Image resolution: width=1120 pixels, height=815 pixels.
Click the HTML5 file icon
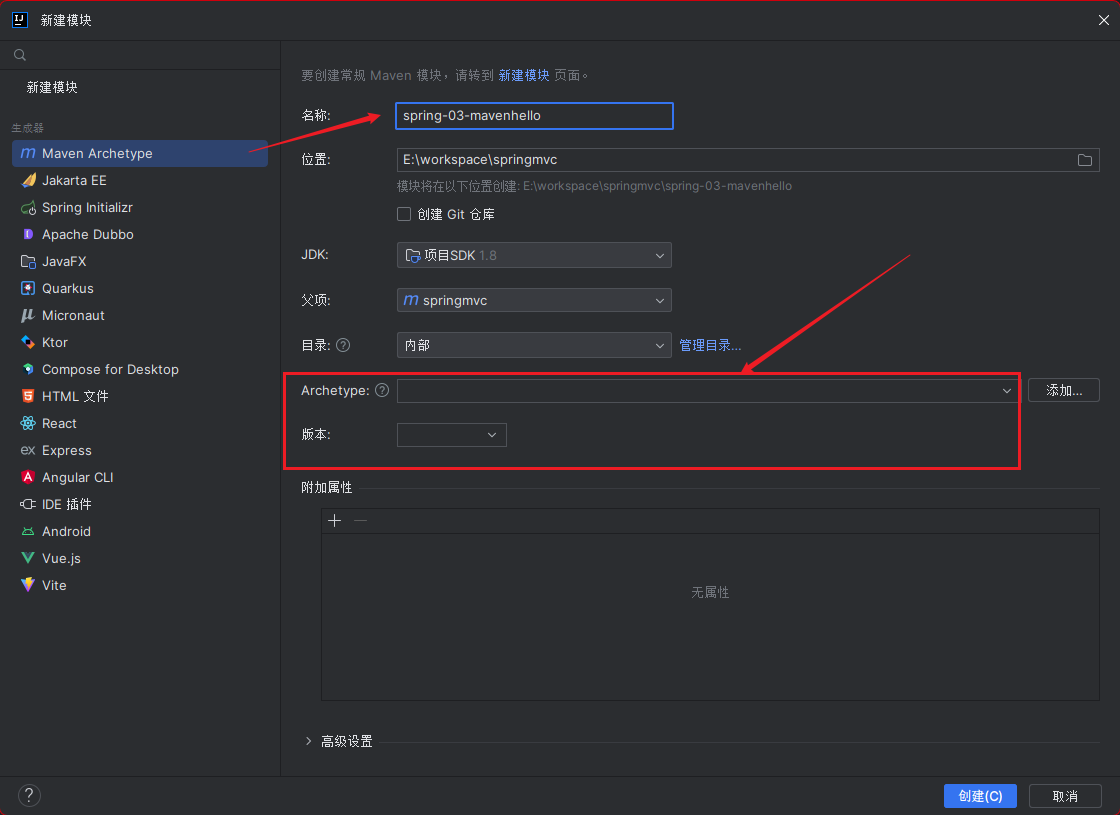[28, 396]
